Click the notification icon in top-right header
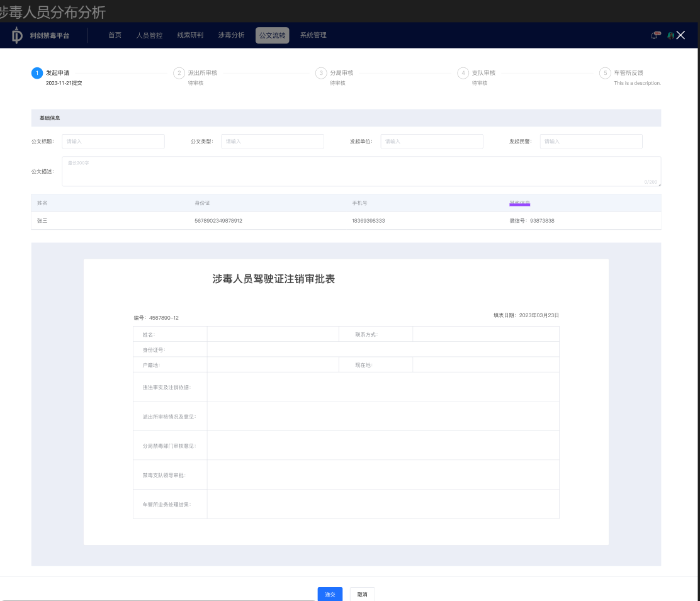The width and height of the screenshot is (700, 601). tap(656, 35)
